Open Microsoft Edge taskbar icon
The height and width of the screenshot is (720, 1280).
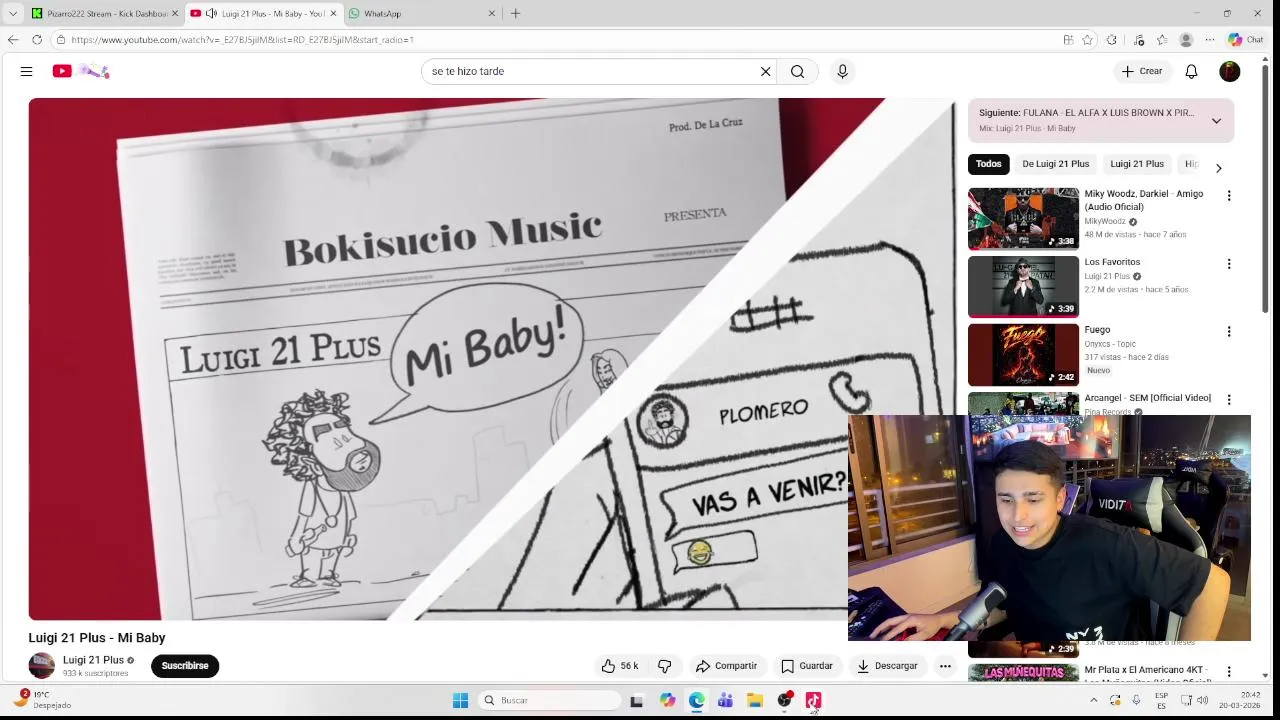(696, 700)
